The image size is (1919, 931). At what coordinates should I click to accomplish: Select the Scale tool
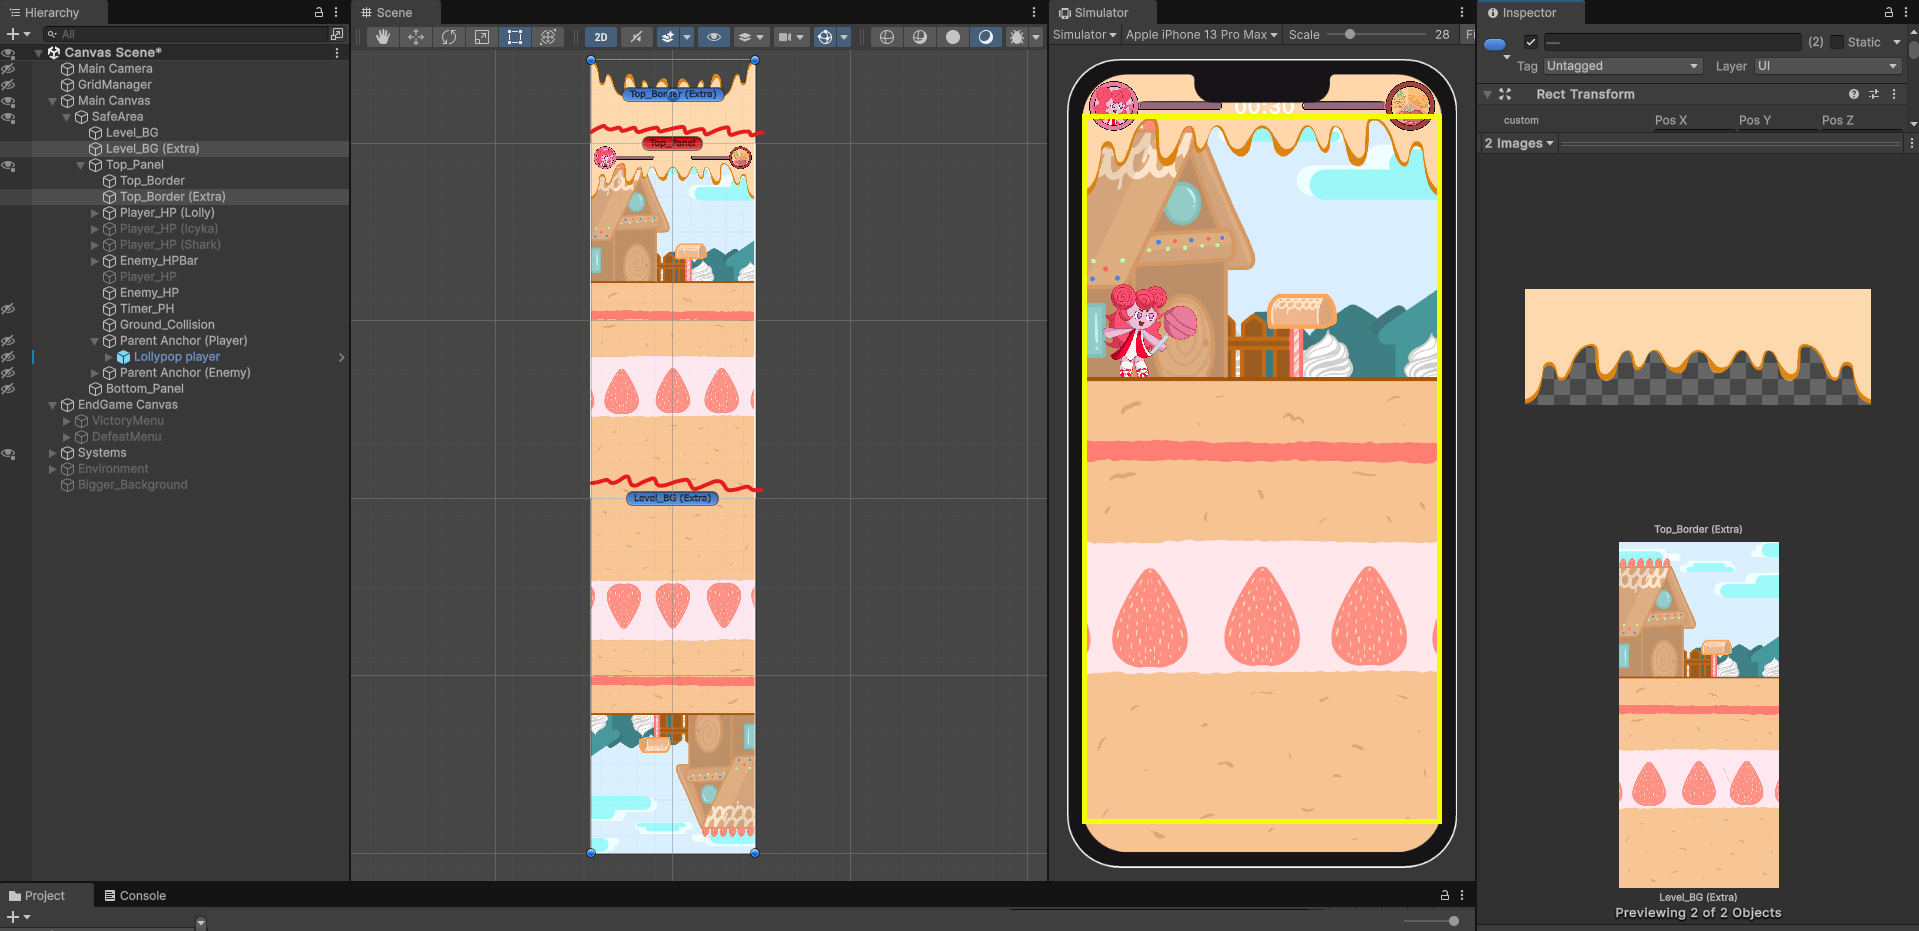pyautogui.click(x=482, y=37)
